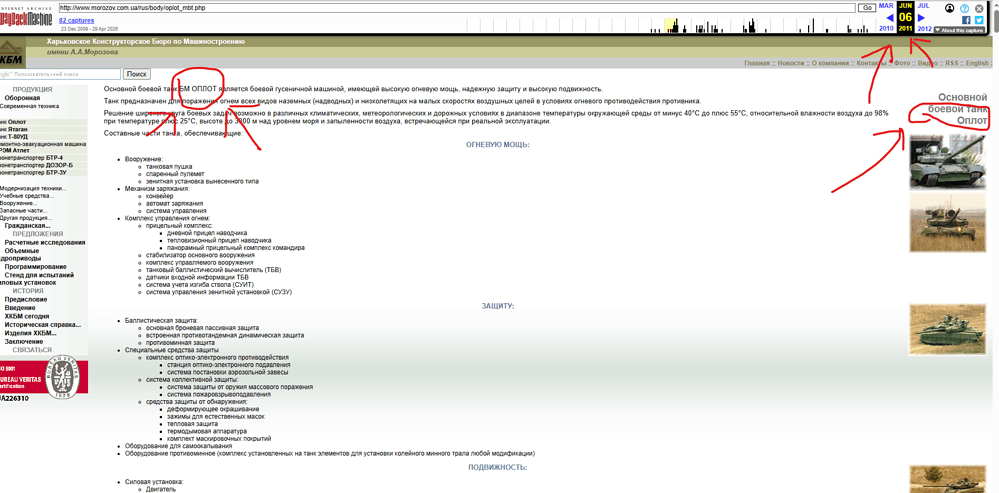
Task: Select year 2010 in Wayback toolbar
Action: [886, 29]
